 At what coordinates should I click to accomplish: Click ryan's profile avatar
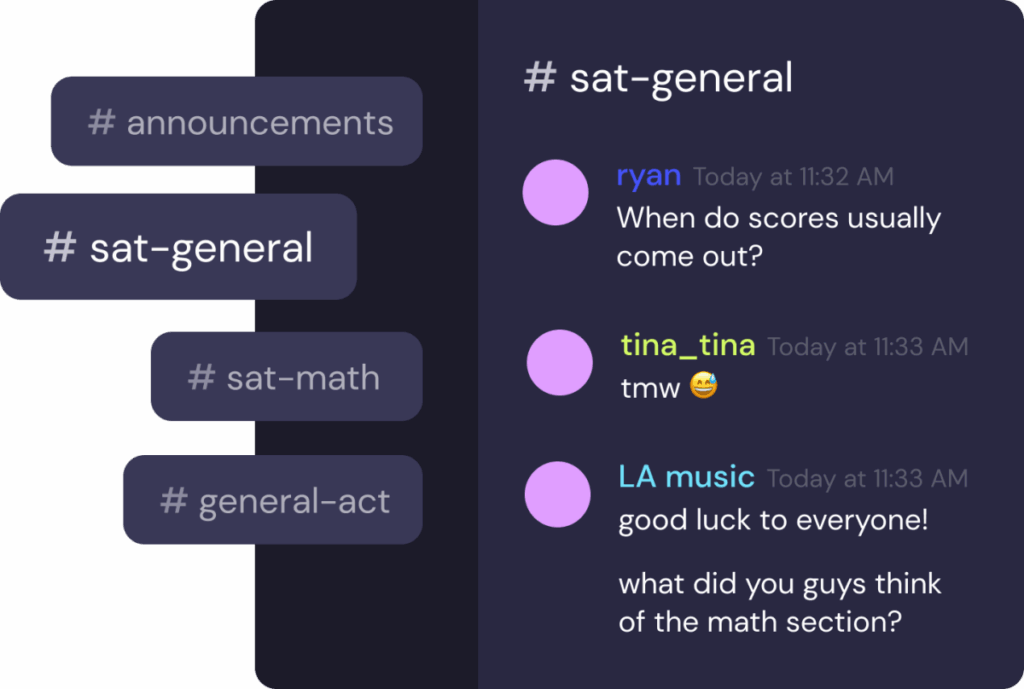(x=555, y=192)
